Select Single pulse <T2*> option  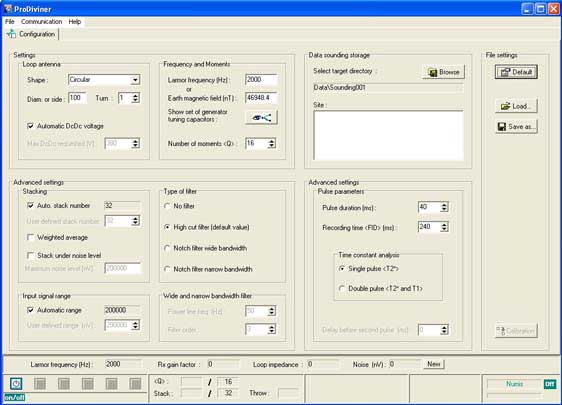point(342,268)
